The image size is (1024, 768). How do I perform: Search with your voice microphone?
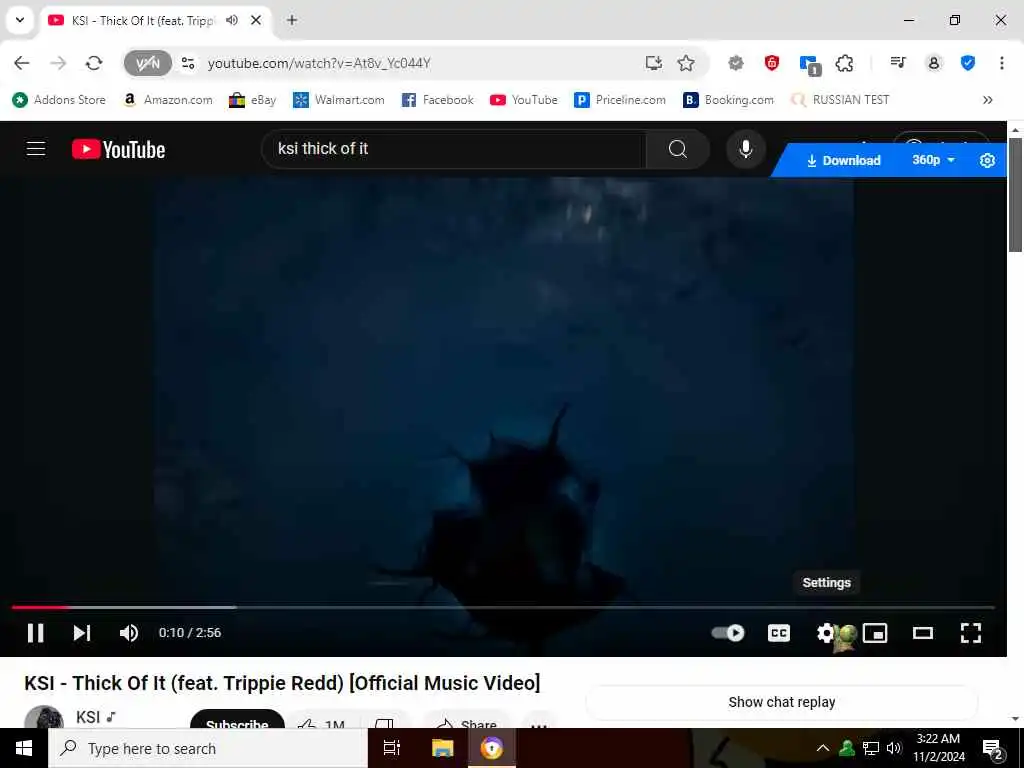tap(745, 149)
